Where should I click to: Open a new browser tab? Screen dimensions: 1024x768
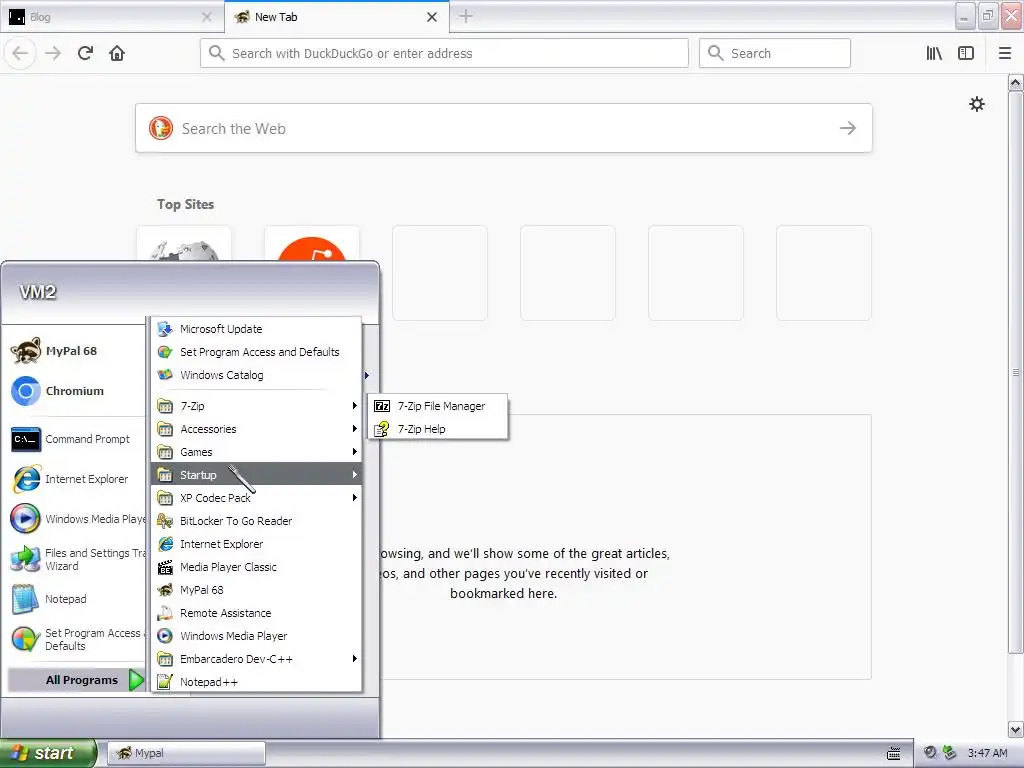(x=466, y=16)
